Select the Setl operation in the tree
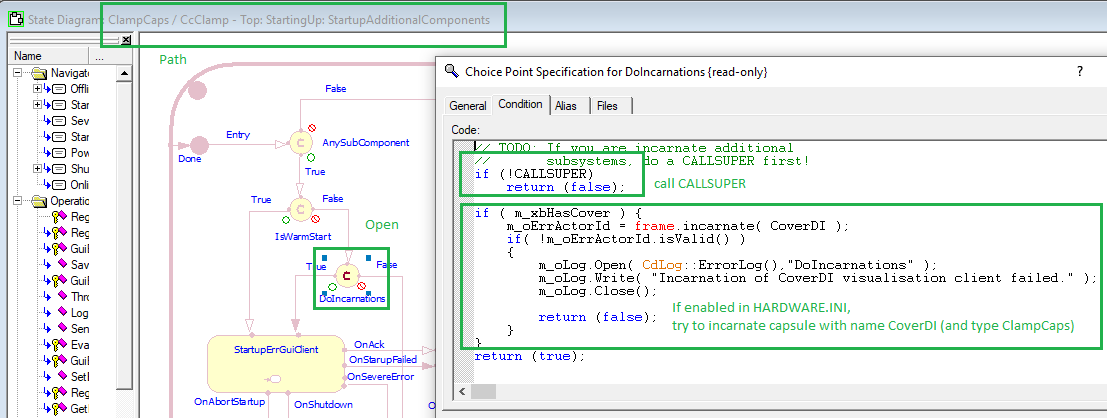 (80, 376)
